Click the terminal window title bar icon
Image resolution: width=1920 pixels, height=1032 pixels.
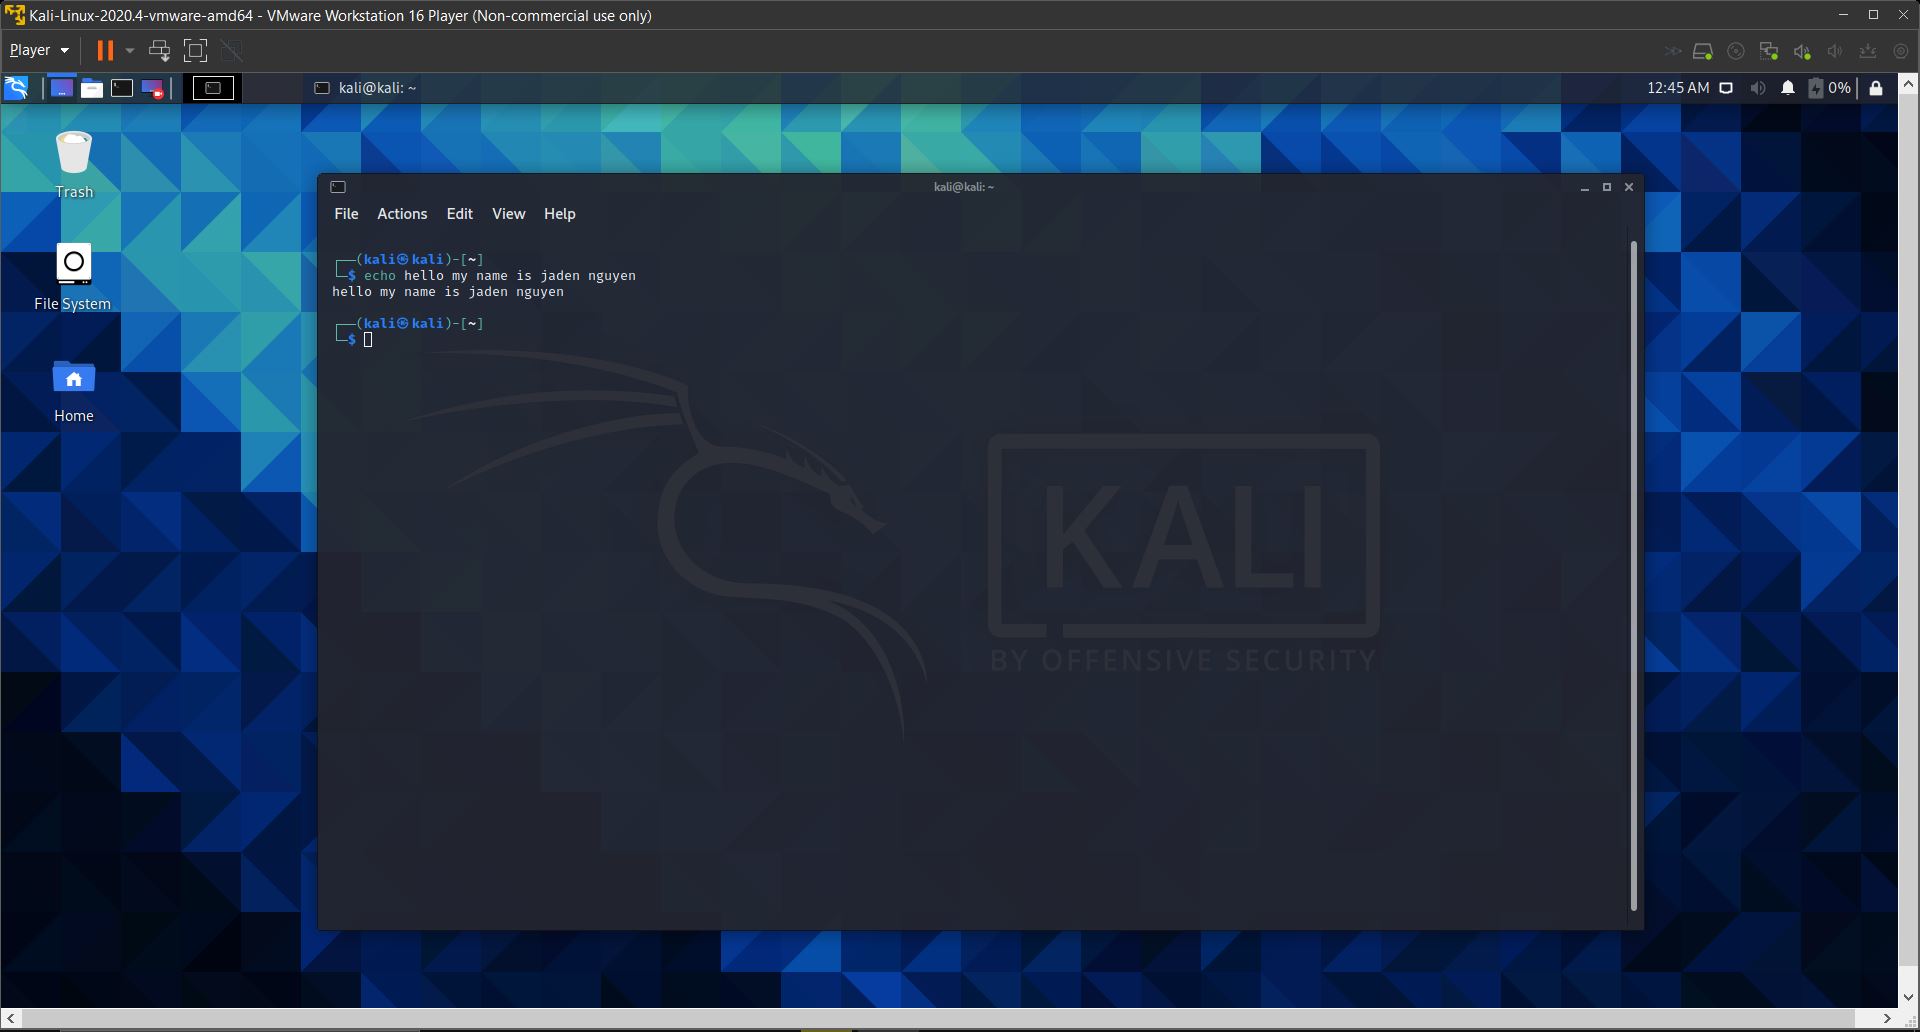(338, 187)
